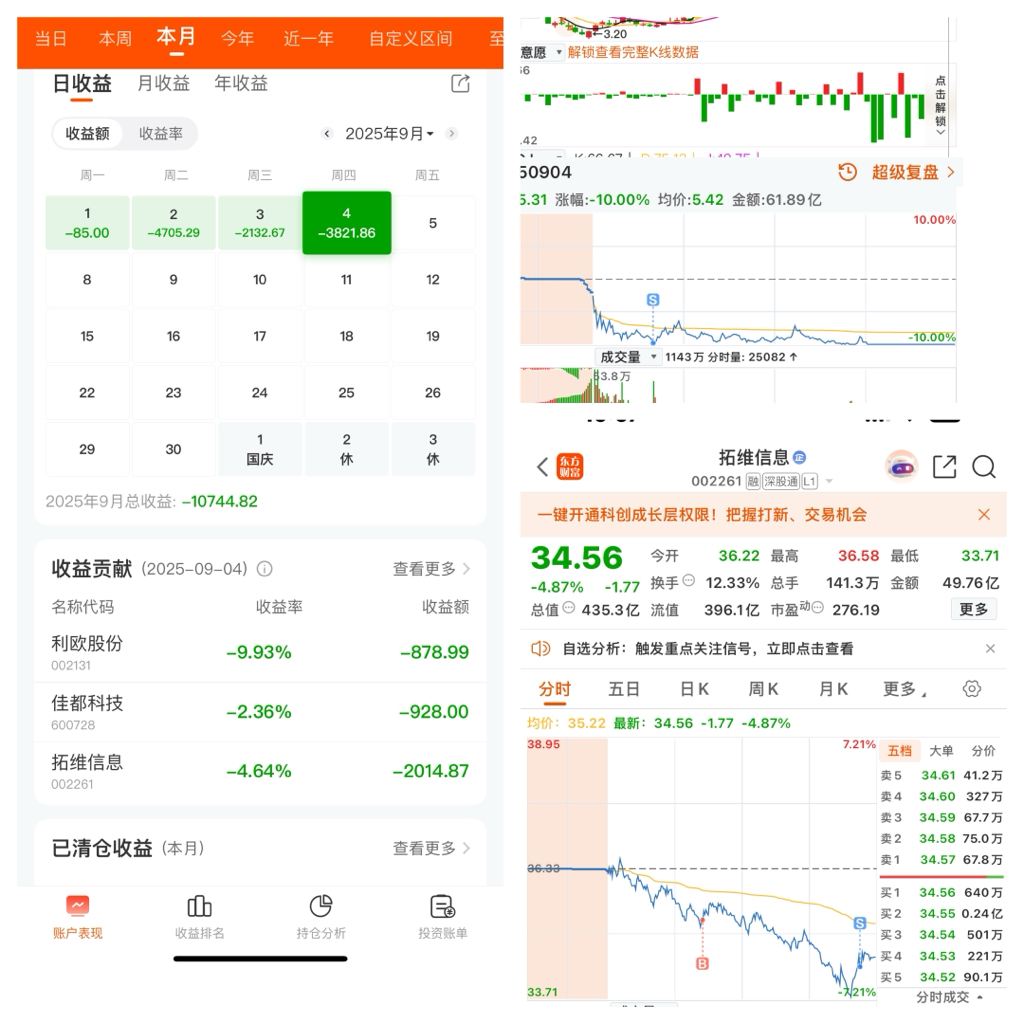Tap the share icon beside 年收益
The width and height of the screenshot is (1024, 1024).
point(460,83)
